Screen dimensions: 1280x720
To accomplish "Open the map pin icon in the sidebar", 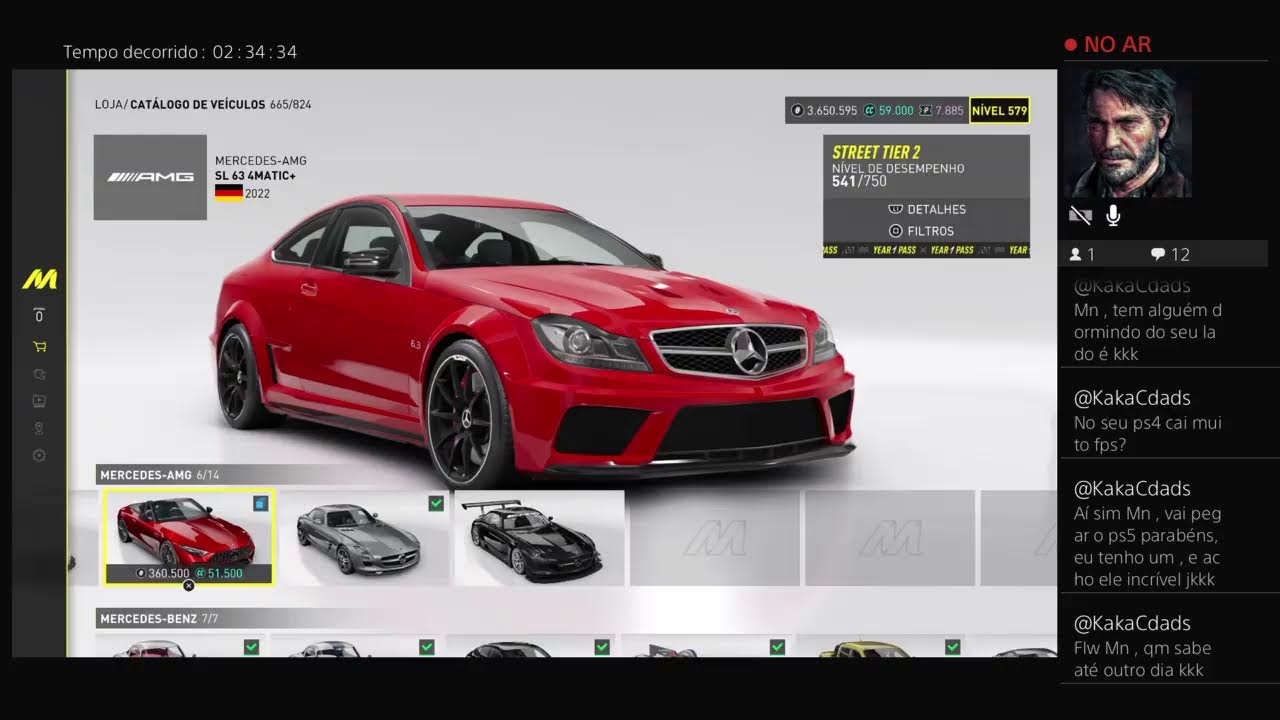I will pyautogui.click(x=39, y=428).
